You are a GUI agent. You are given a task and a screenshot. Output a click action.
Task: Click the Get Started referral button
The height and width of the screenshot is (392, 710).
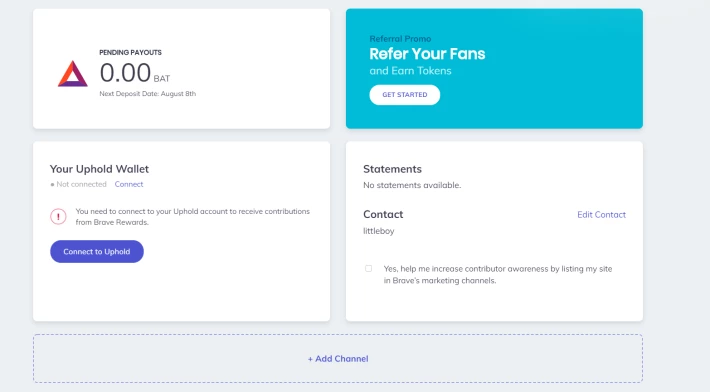(404, 95)
